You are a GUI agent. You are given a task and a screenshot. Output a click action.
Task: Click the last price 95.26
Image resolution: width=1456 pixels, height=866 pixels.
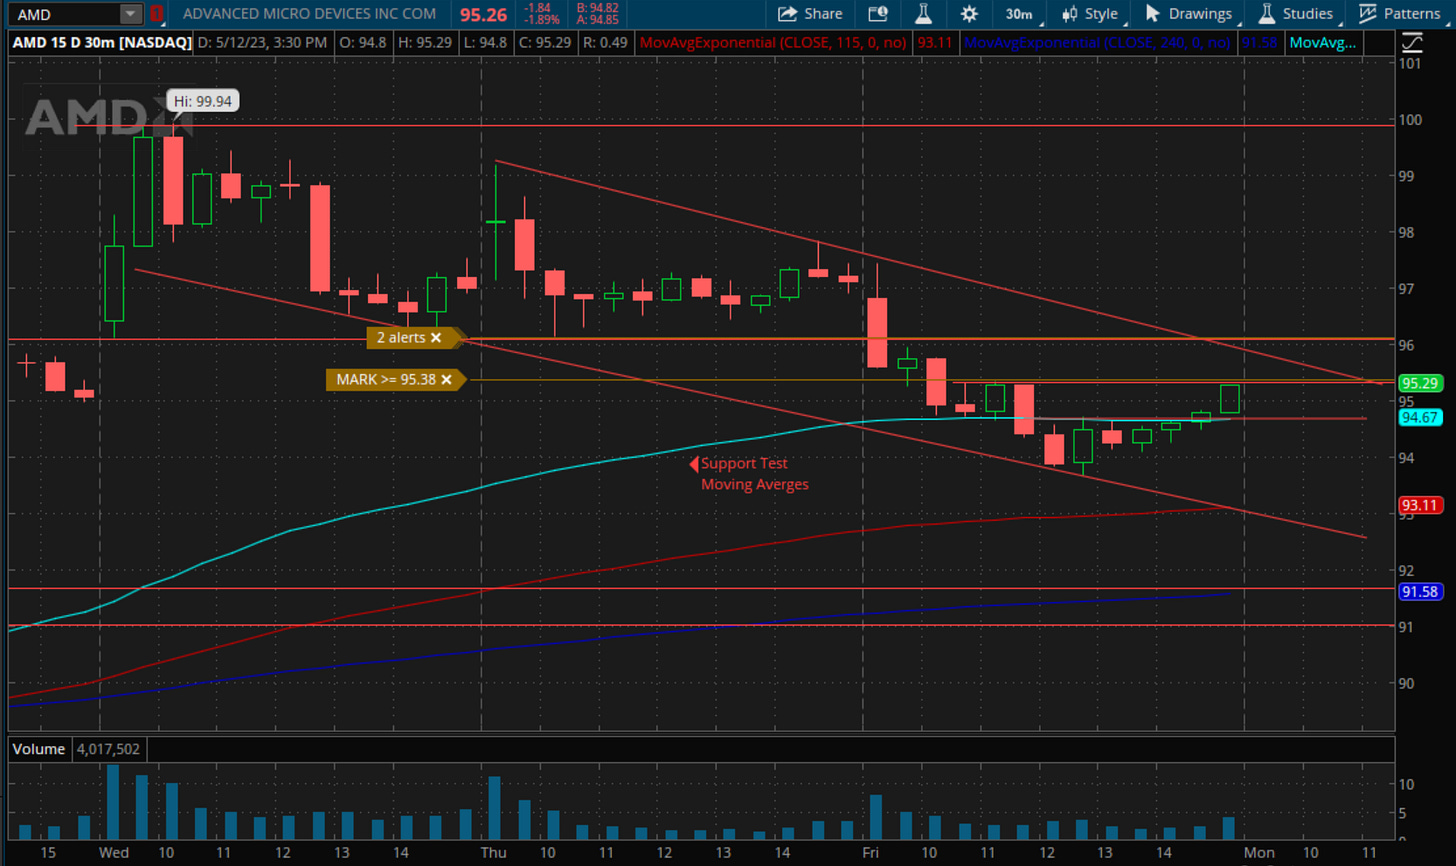pos(483,15)
